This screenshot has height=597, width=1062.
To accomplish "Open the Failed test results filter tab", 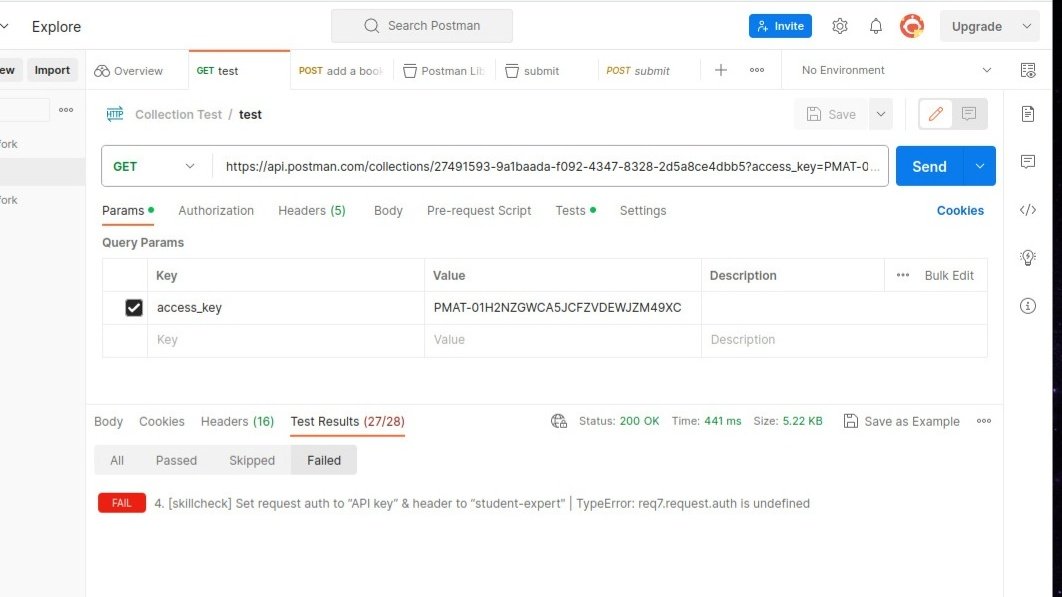I will 323,460.
